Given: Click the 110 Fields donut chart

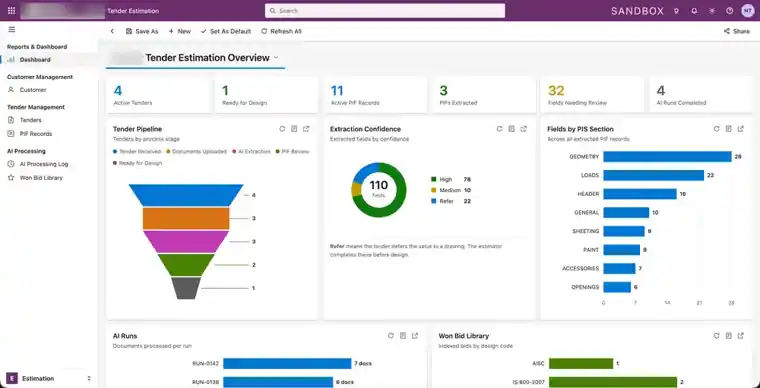Looking at the screenshot, I should pos(379,190).
